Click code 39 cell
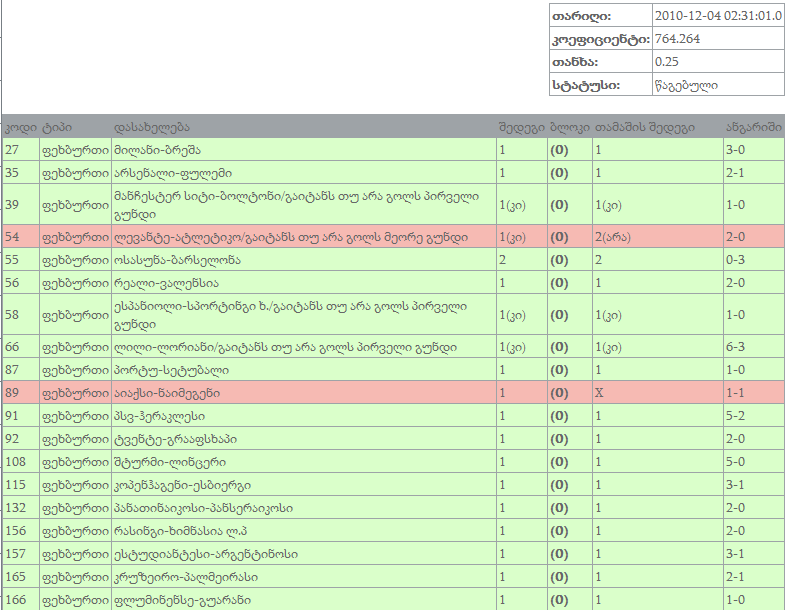 coord(12,205)
